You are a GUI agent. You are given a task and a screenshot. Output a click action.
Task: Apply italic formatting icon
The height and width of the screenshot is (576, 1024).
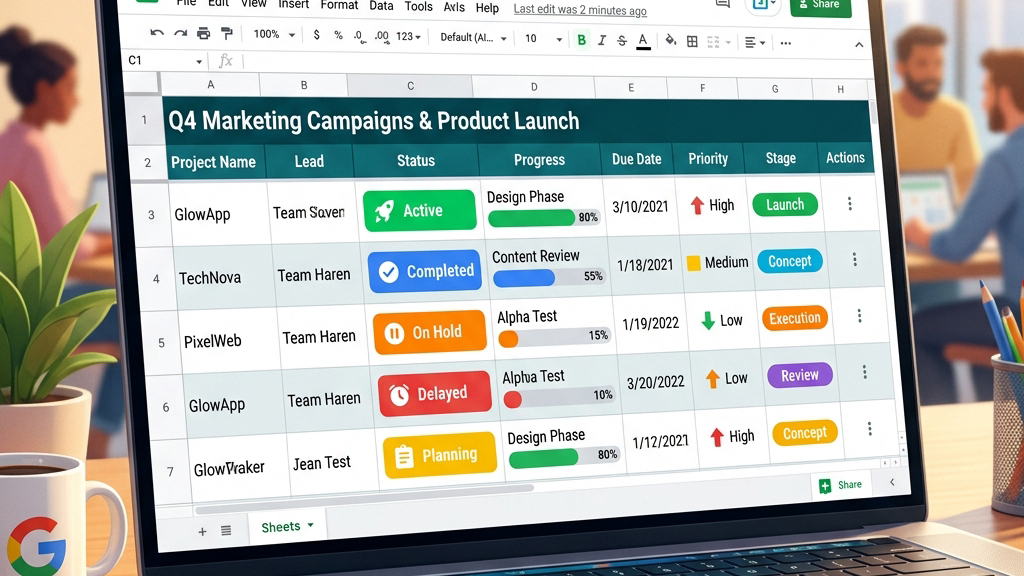pos(601,40)
